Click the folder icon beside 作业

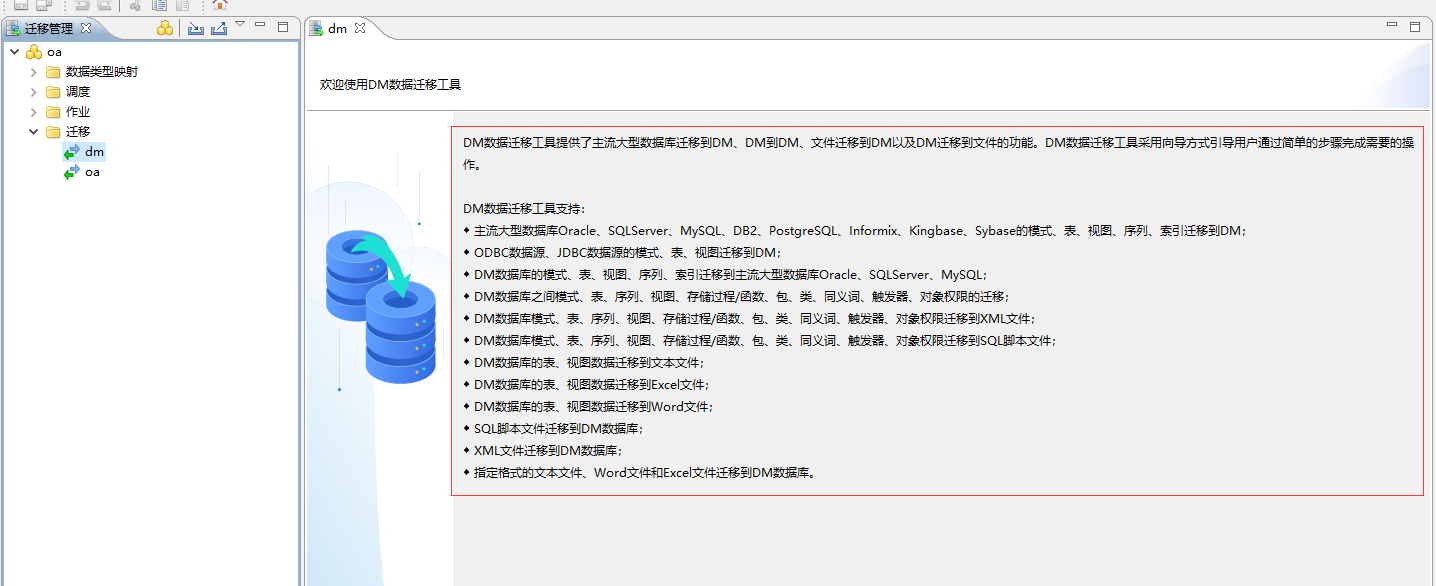pyautogui.click(x=53, y=112)
